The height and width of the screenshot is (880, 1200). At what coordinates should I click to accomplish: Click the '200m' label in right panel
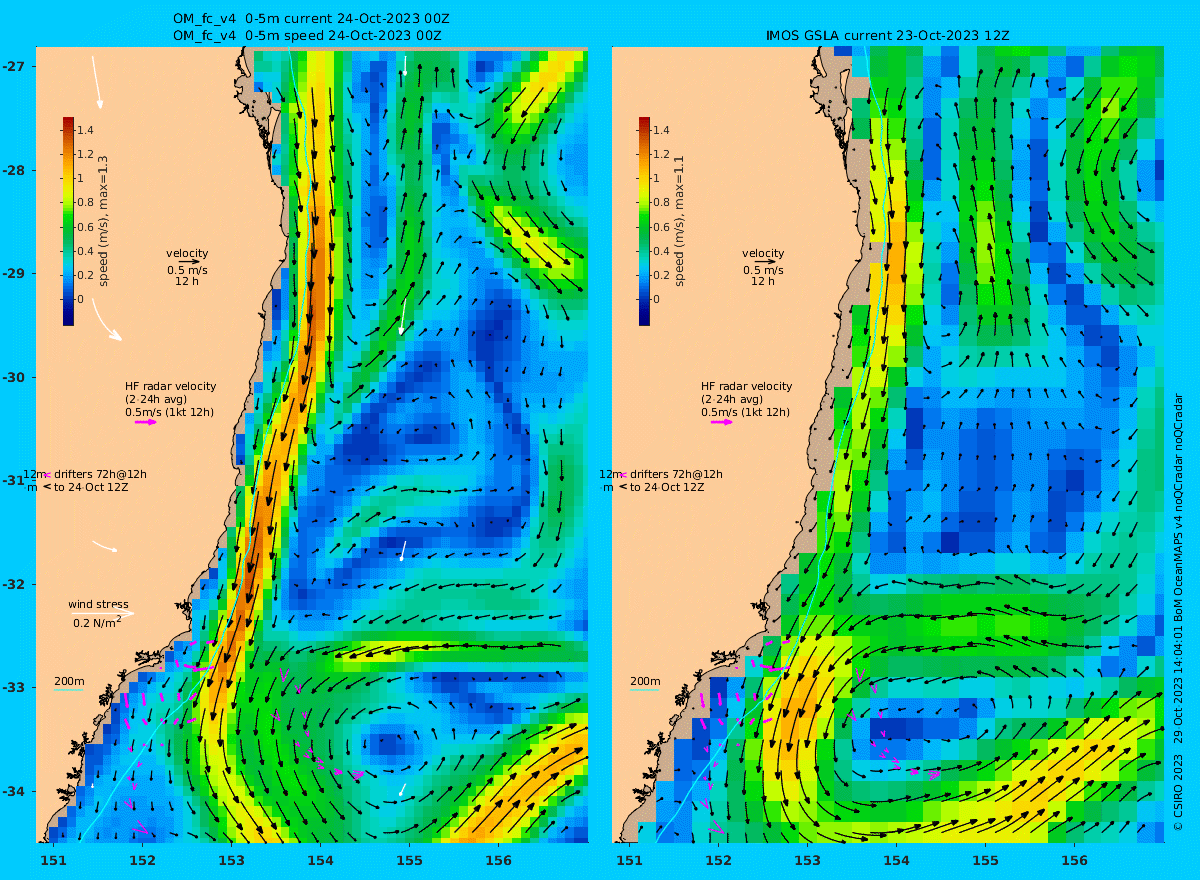645,681
